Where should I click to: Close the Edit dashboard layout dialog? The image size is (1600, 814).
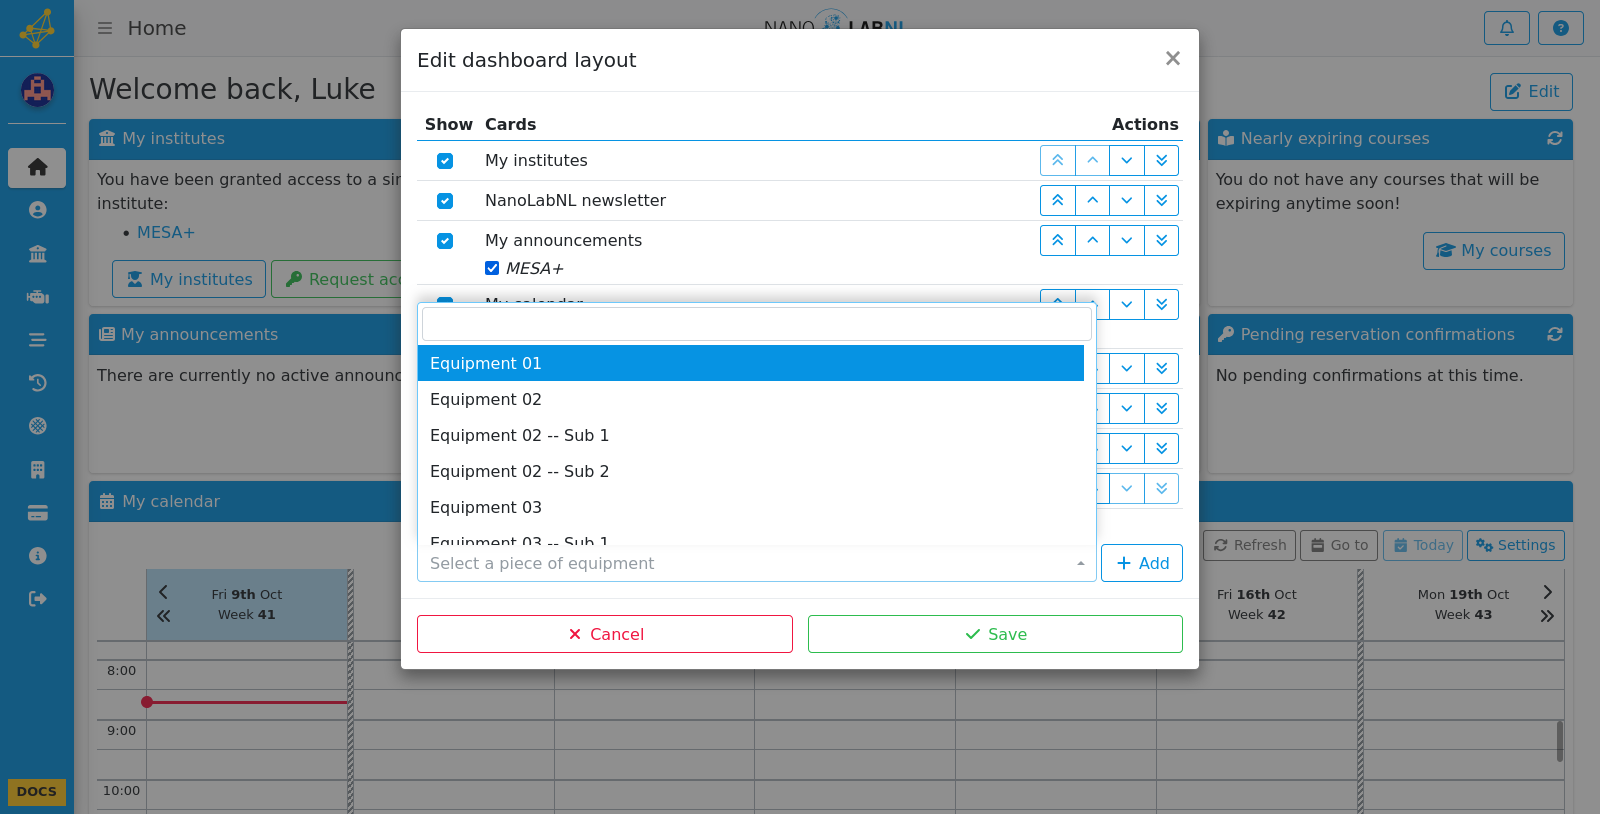tap(1173, 59)
